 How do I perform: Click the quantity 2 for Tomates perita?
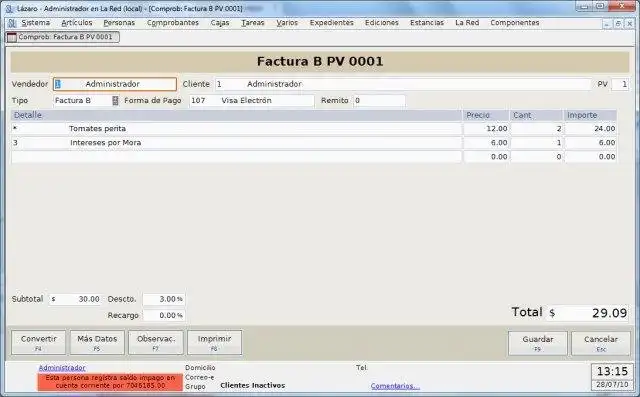(x=536, y=129)
